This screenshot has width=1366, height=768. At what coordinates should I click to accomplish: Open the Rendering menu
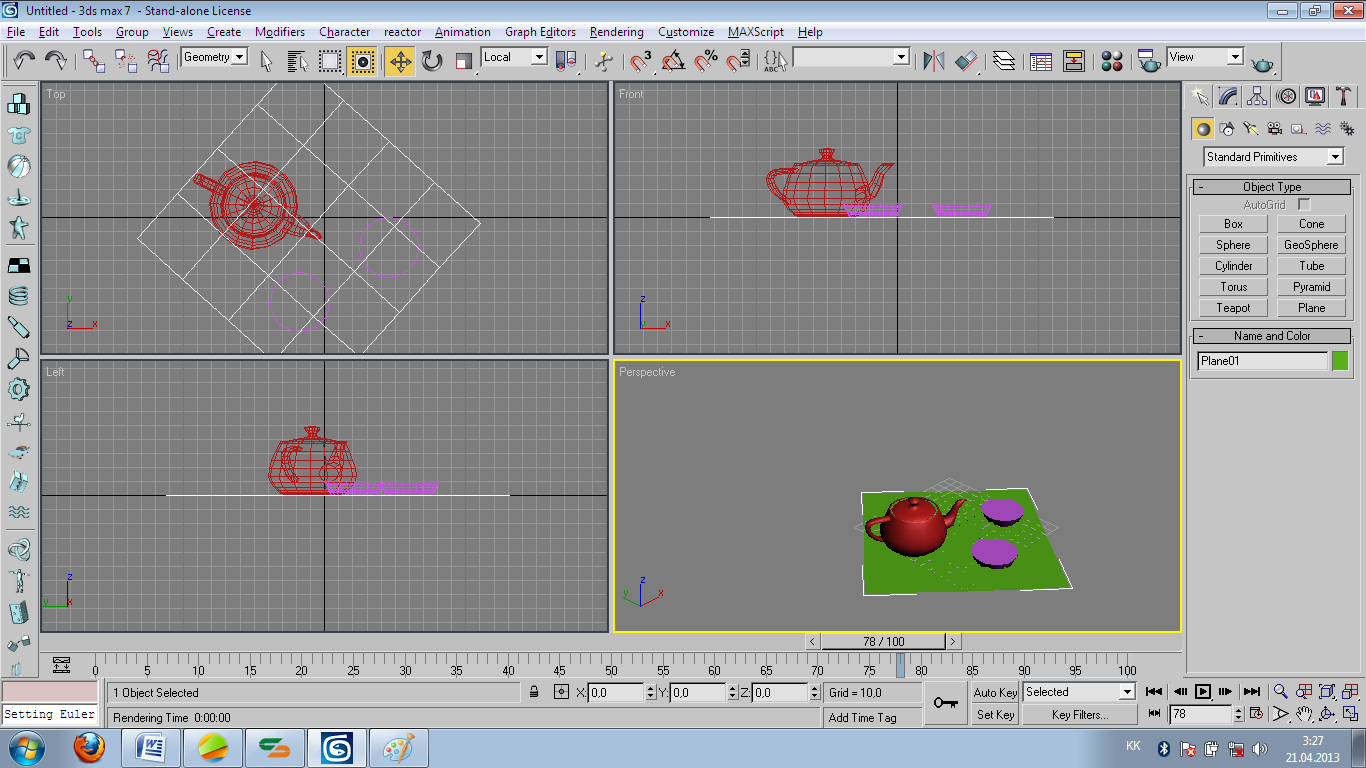pyautogui.click(x=616, y=32)
